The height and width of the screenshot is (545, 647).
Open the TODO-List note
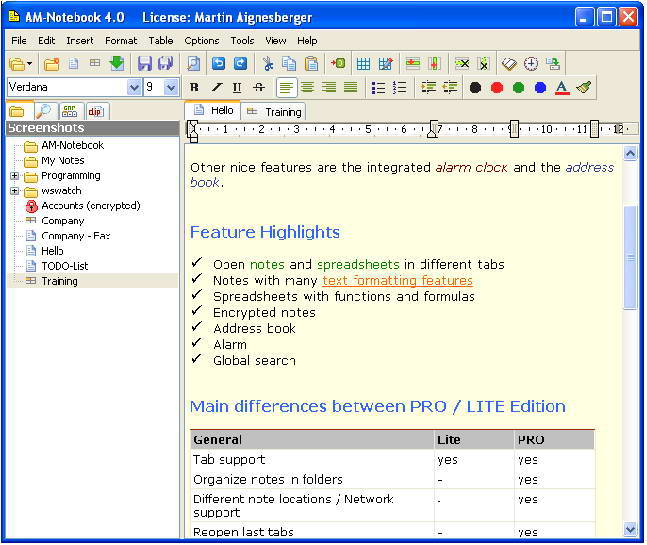[x=65, y=266]
